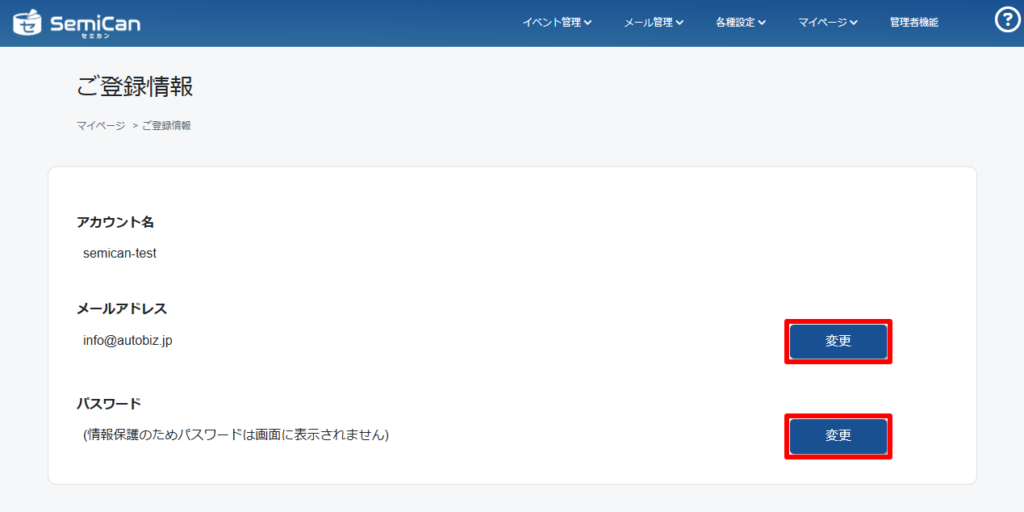Click the info@autobiz.jp email text
Image resolution: width=1024 pixels, height=512 pixels.
128,340
